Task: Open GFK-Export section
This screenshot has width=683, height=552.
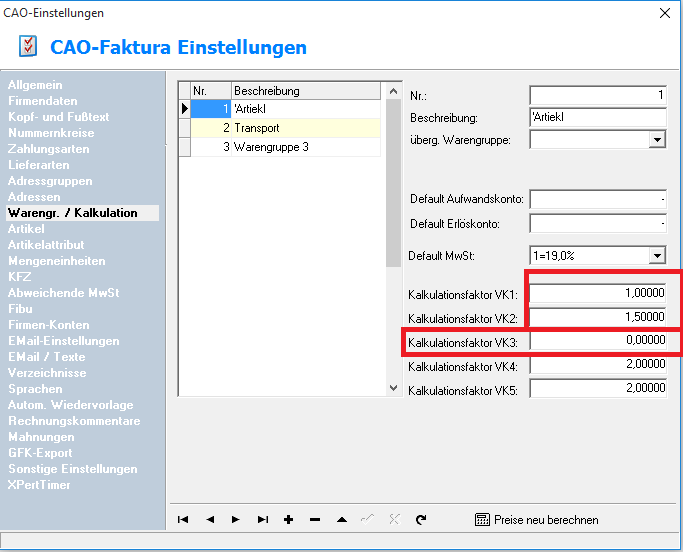Action: (40, 453)
